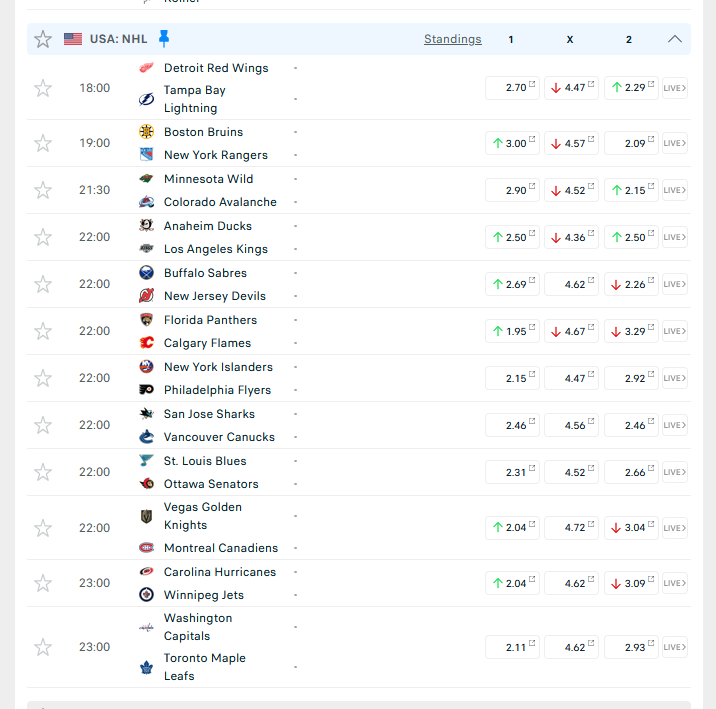Unpin the USA: NHL league pin icon
This screenshot has height=709, width=716.
(x=164, y=38)
